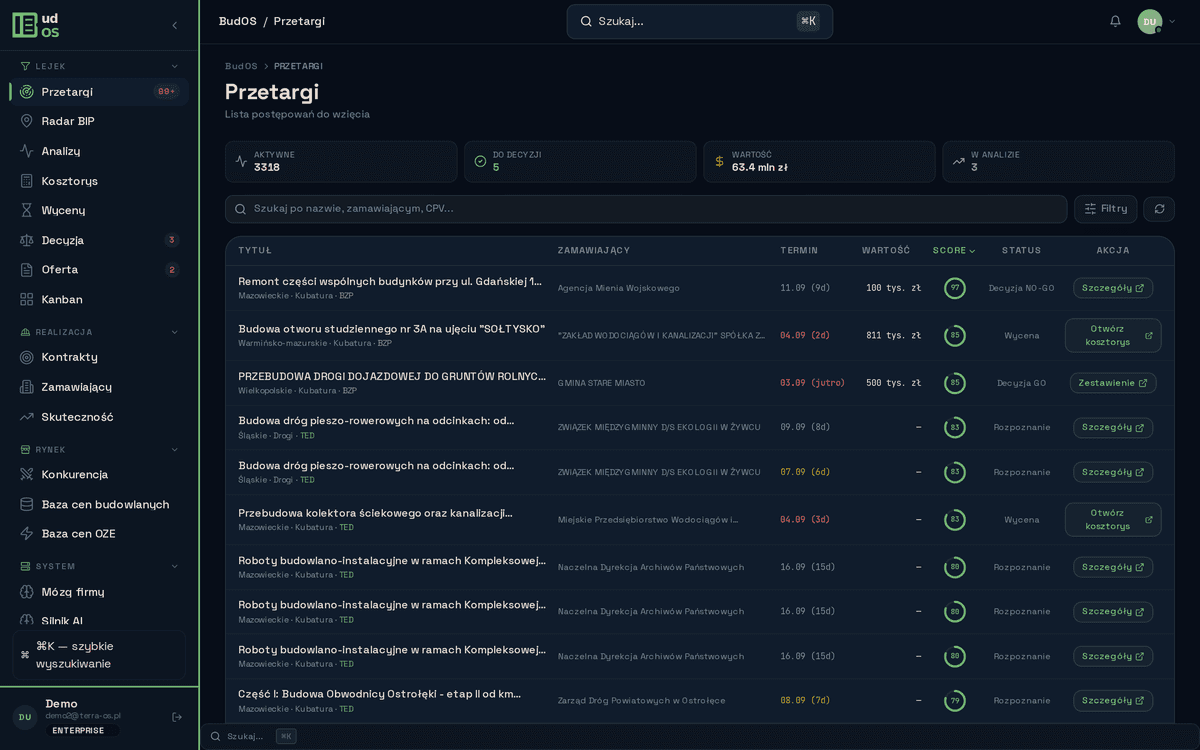Click the Silnik AI icon
The width and height of the screenshot is (1200, 750).
coord(27,621)
